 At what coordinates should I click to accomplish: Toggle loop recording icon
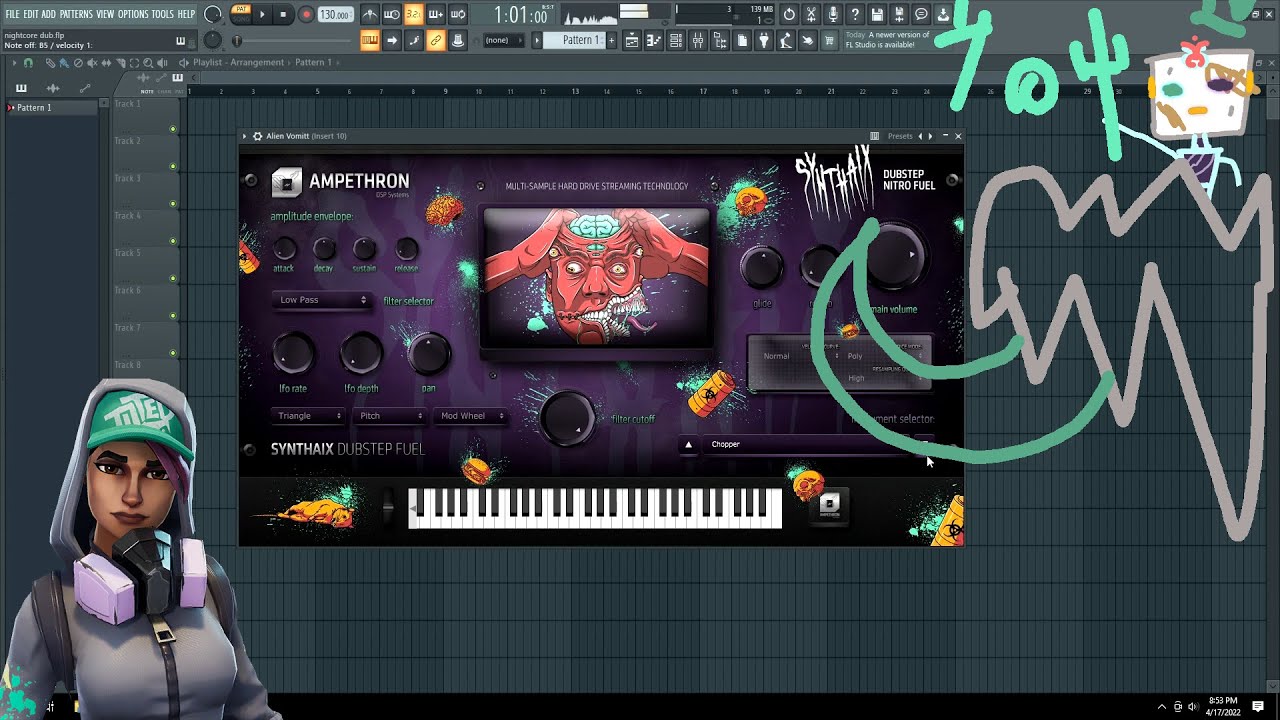pos(458,15)
